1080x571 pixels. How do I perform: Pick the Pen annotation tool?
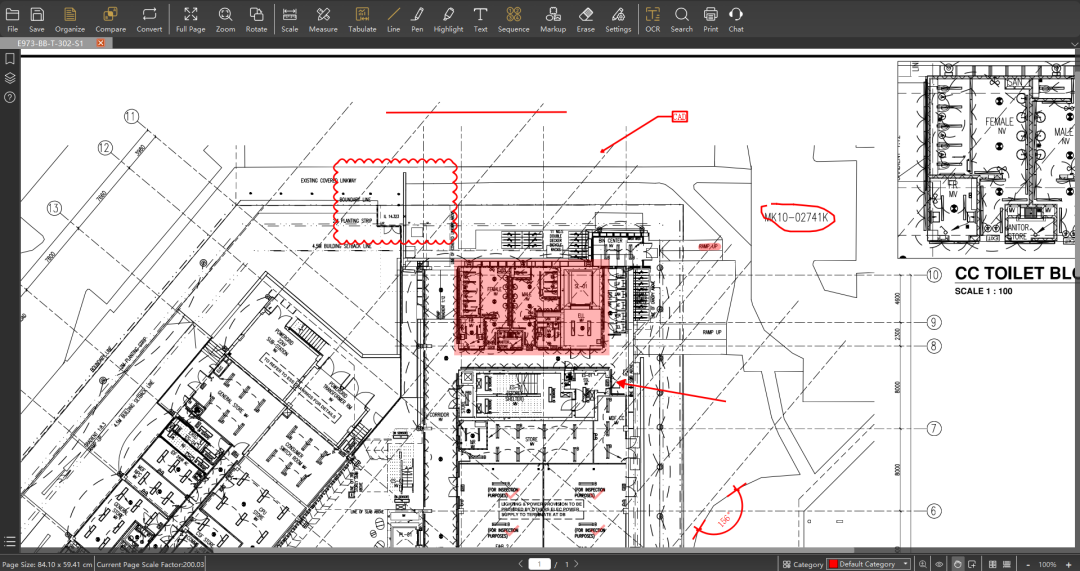[x=417, y=19]
